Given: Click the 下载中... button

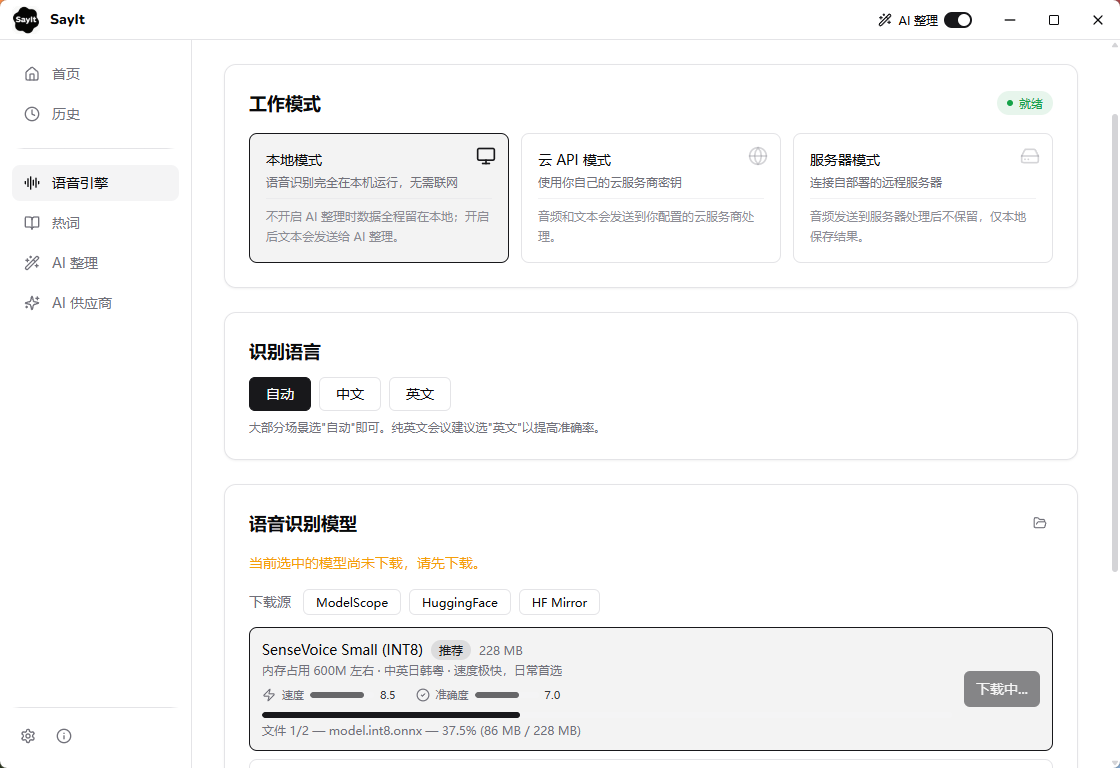Looking at the screenshot, I should (1001, 689).
